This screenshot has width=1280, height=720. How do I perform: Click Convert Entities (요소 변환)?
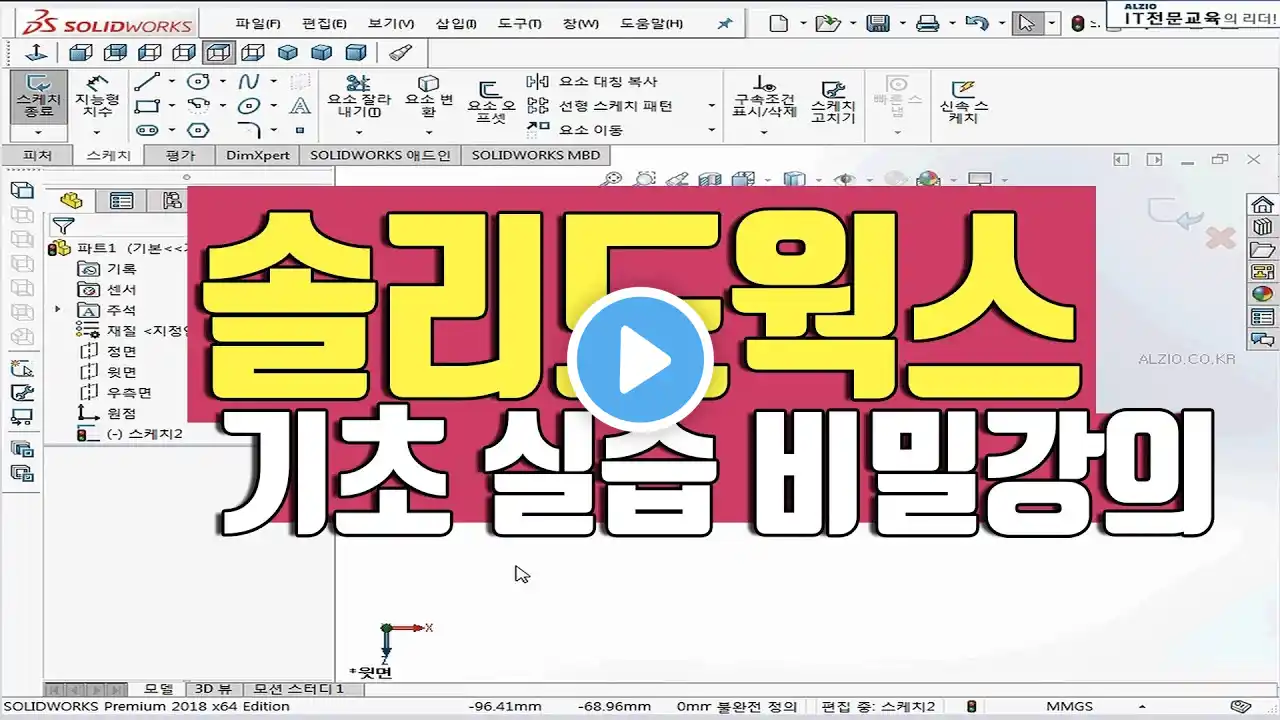point(428,98)
